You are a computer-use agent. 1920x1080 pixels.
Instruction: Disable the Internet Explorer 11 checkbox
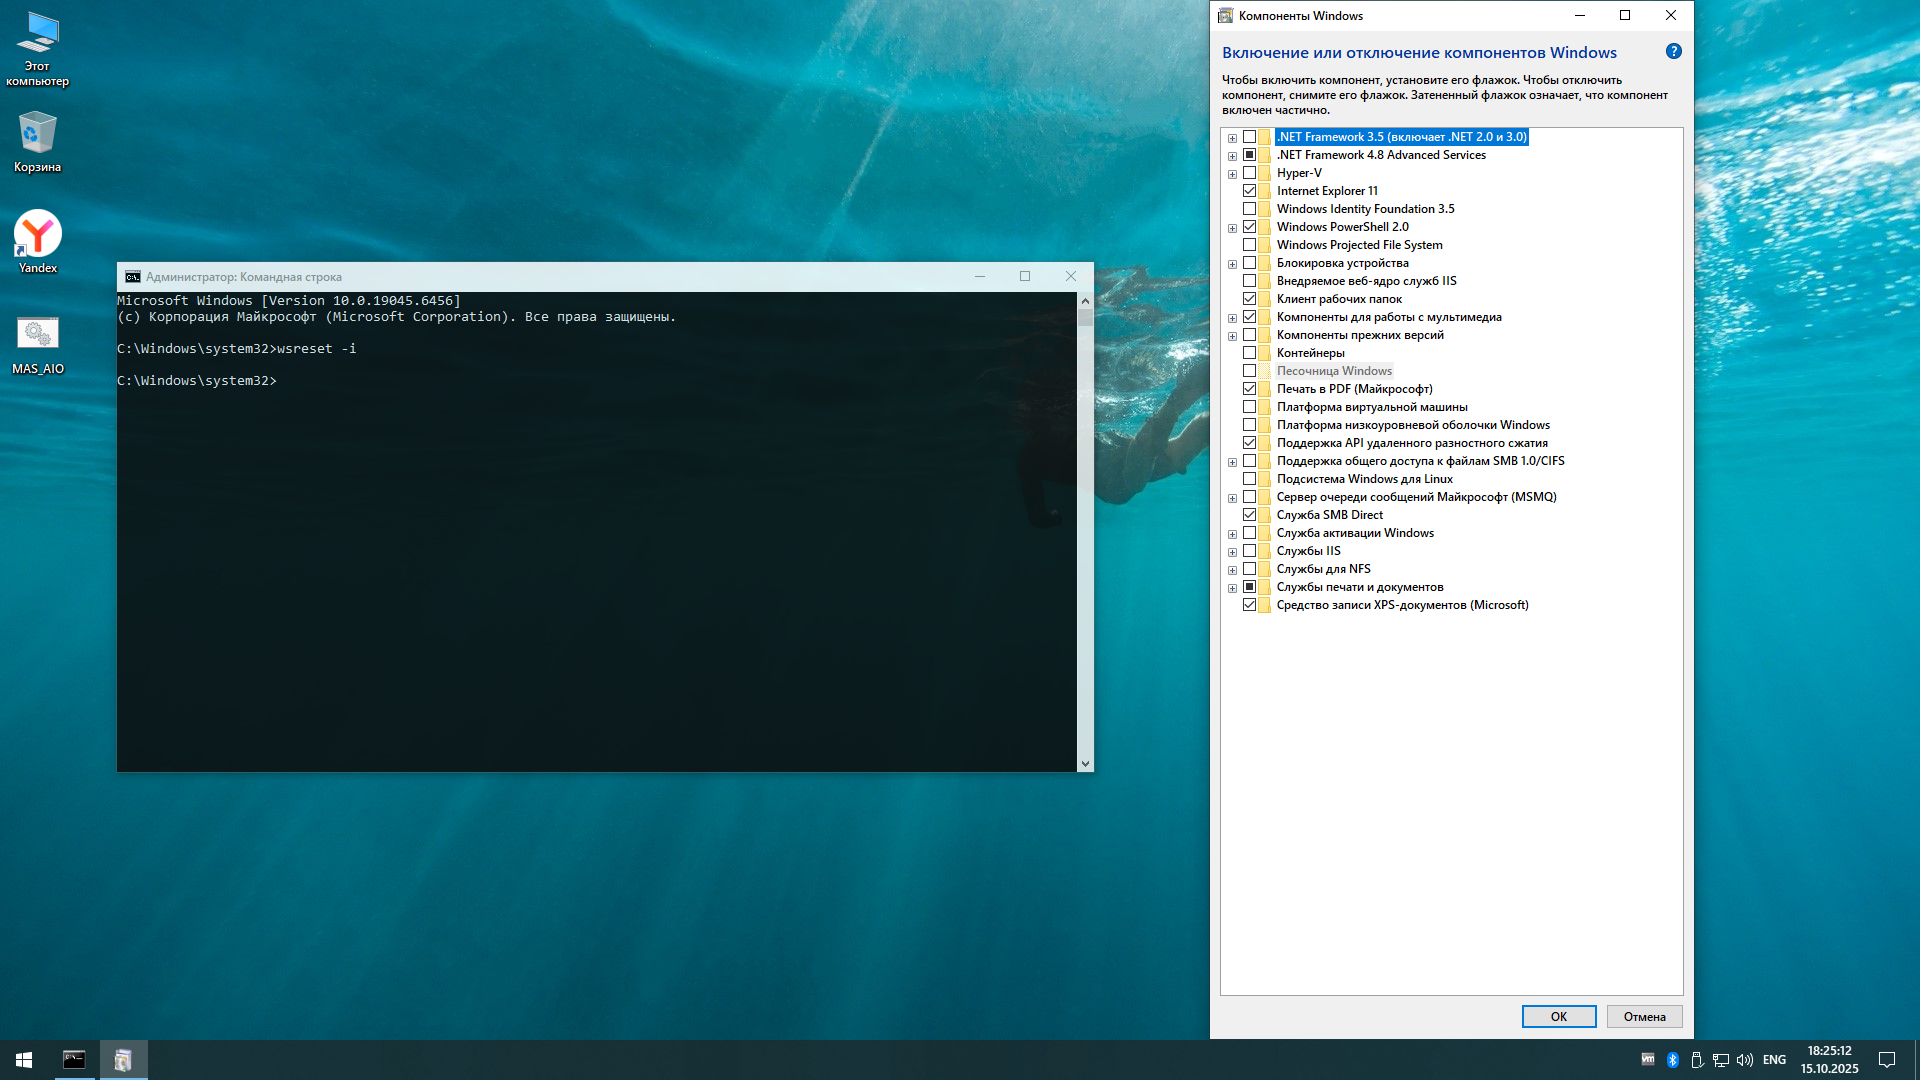pyautogui.click(x=1251, y=190)
